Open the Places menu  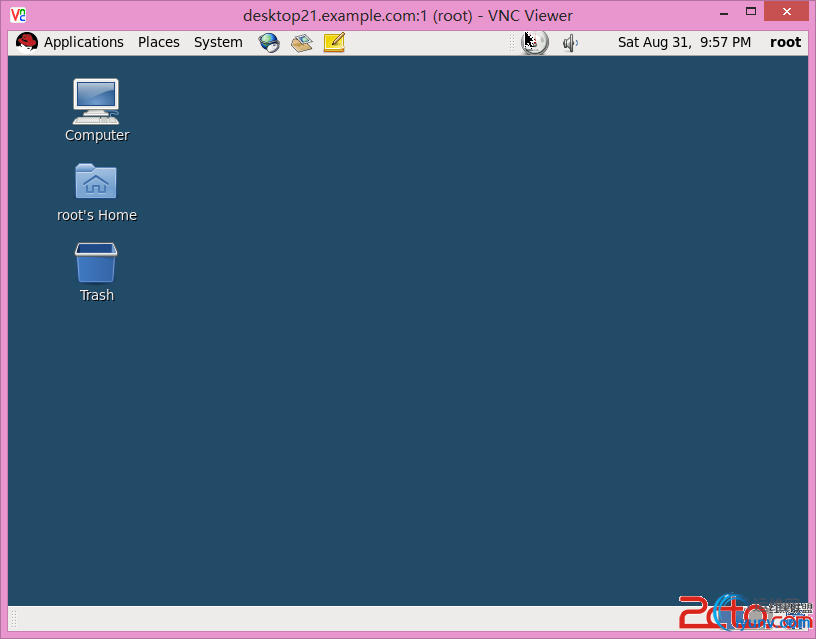click(x=159, y=42)
